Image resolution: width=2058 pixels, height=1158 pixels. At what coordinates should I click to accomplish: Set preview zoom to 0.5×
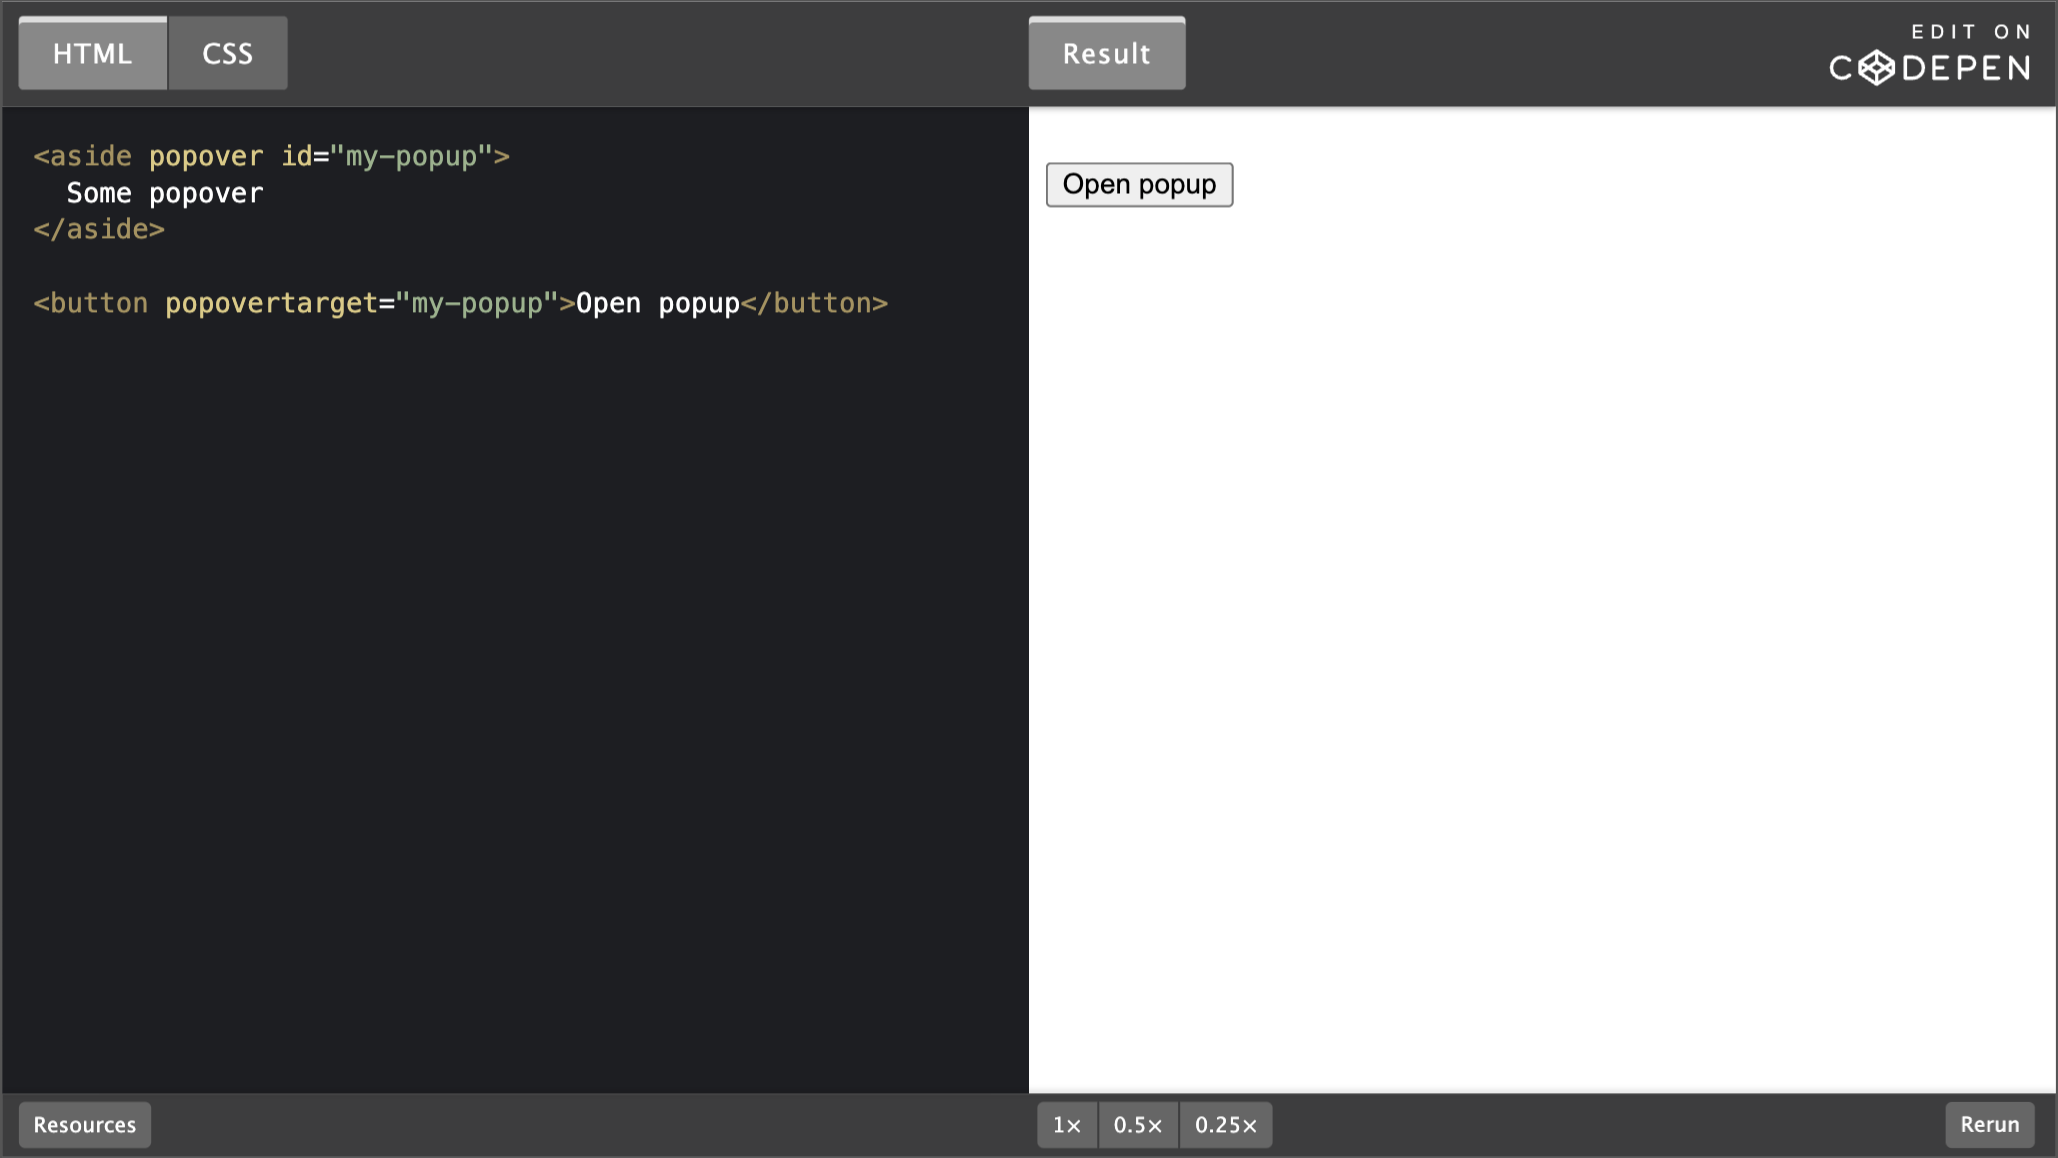pos(1138,1125)
